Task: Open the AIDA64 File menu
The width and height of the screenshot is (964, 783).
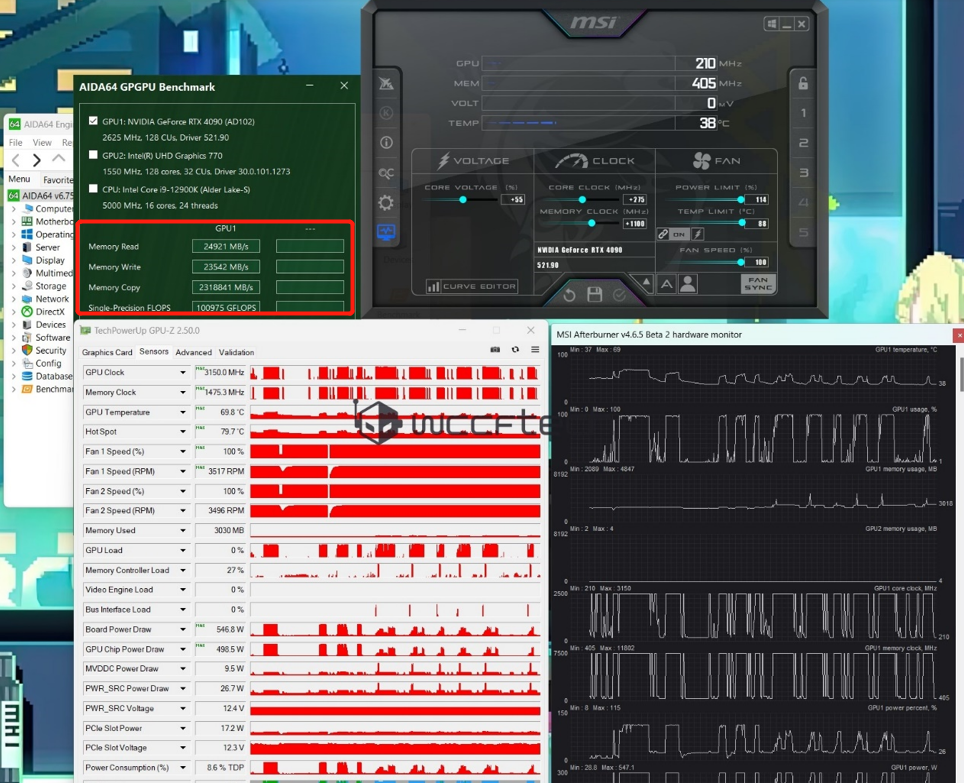Action: point(15,143)
